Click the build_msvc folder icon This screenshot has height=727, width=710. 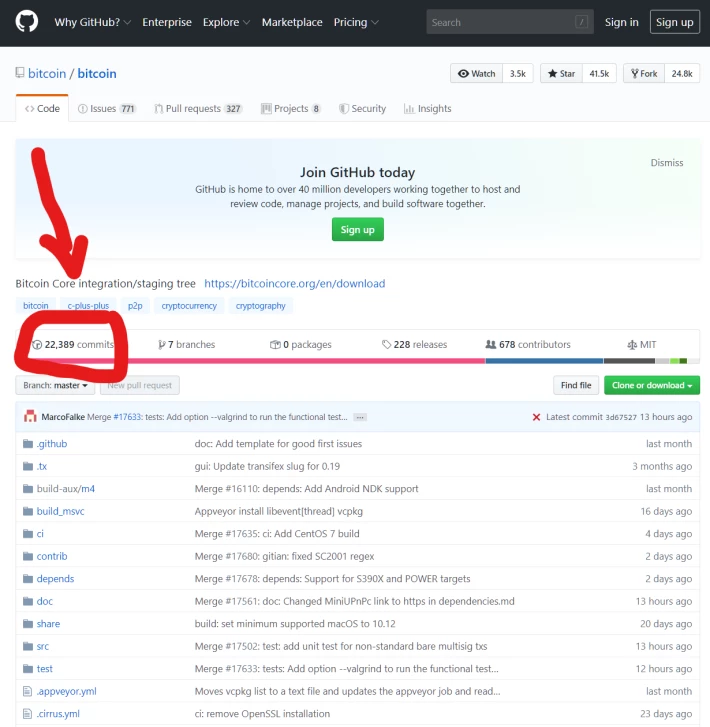coord(28,511)
